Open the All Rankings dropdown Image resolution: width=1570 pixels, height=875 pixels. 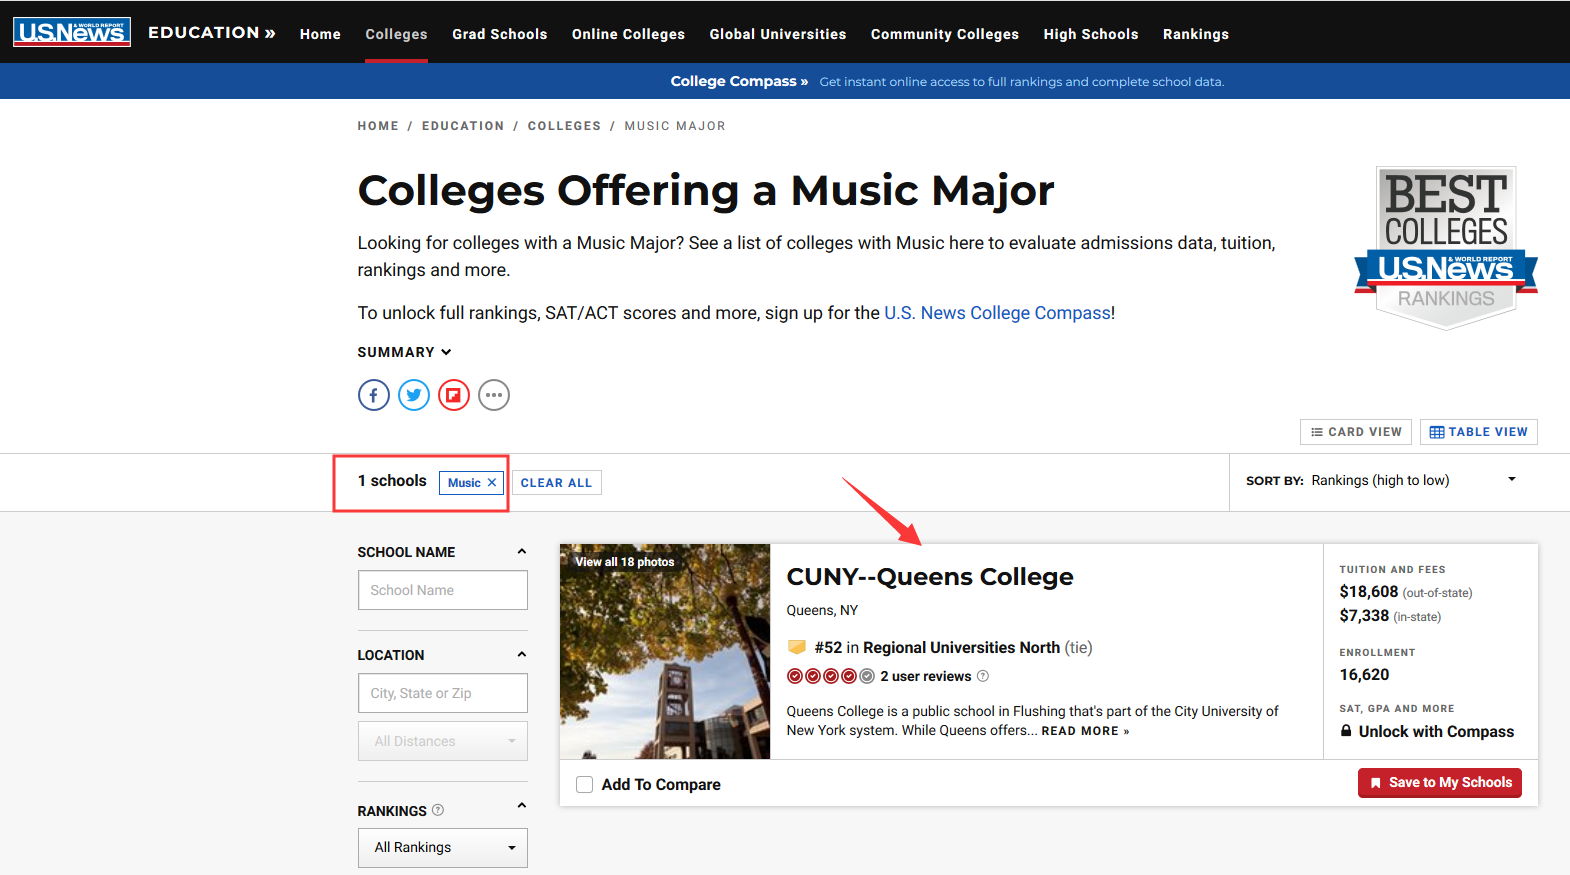pyautogui.click(x=443, y=848)
